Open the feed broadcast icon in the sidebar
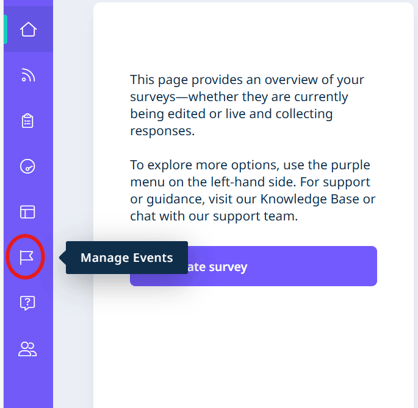The height and width of the screenshot is (408, 418). click(28, 75)
